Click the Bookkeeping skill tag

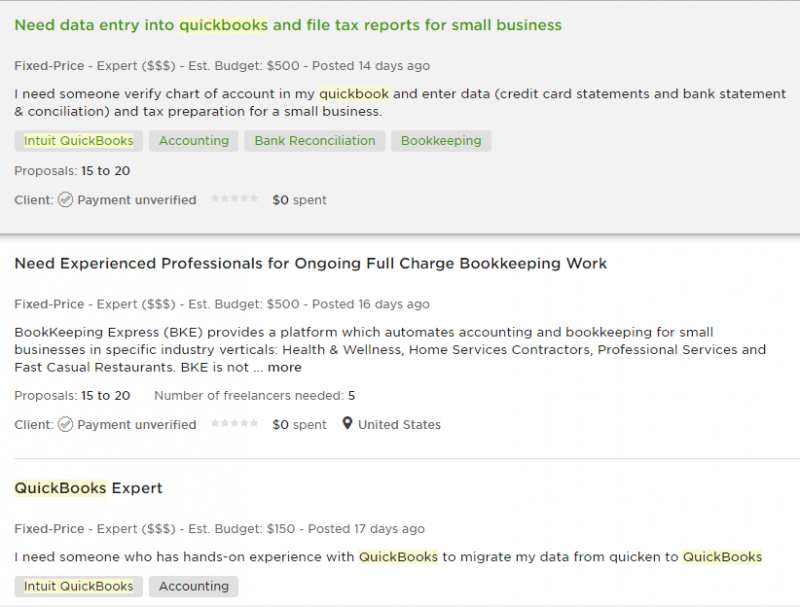click(x=441, y=141)
